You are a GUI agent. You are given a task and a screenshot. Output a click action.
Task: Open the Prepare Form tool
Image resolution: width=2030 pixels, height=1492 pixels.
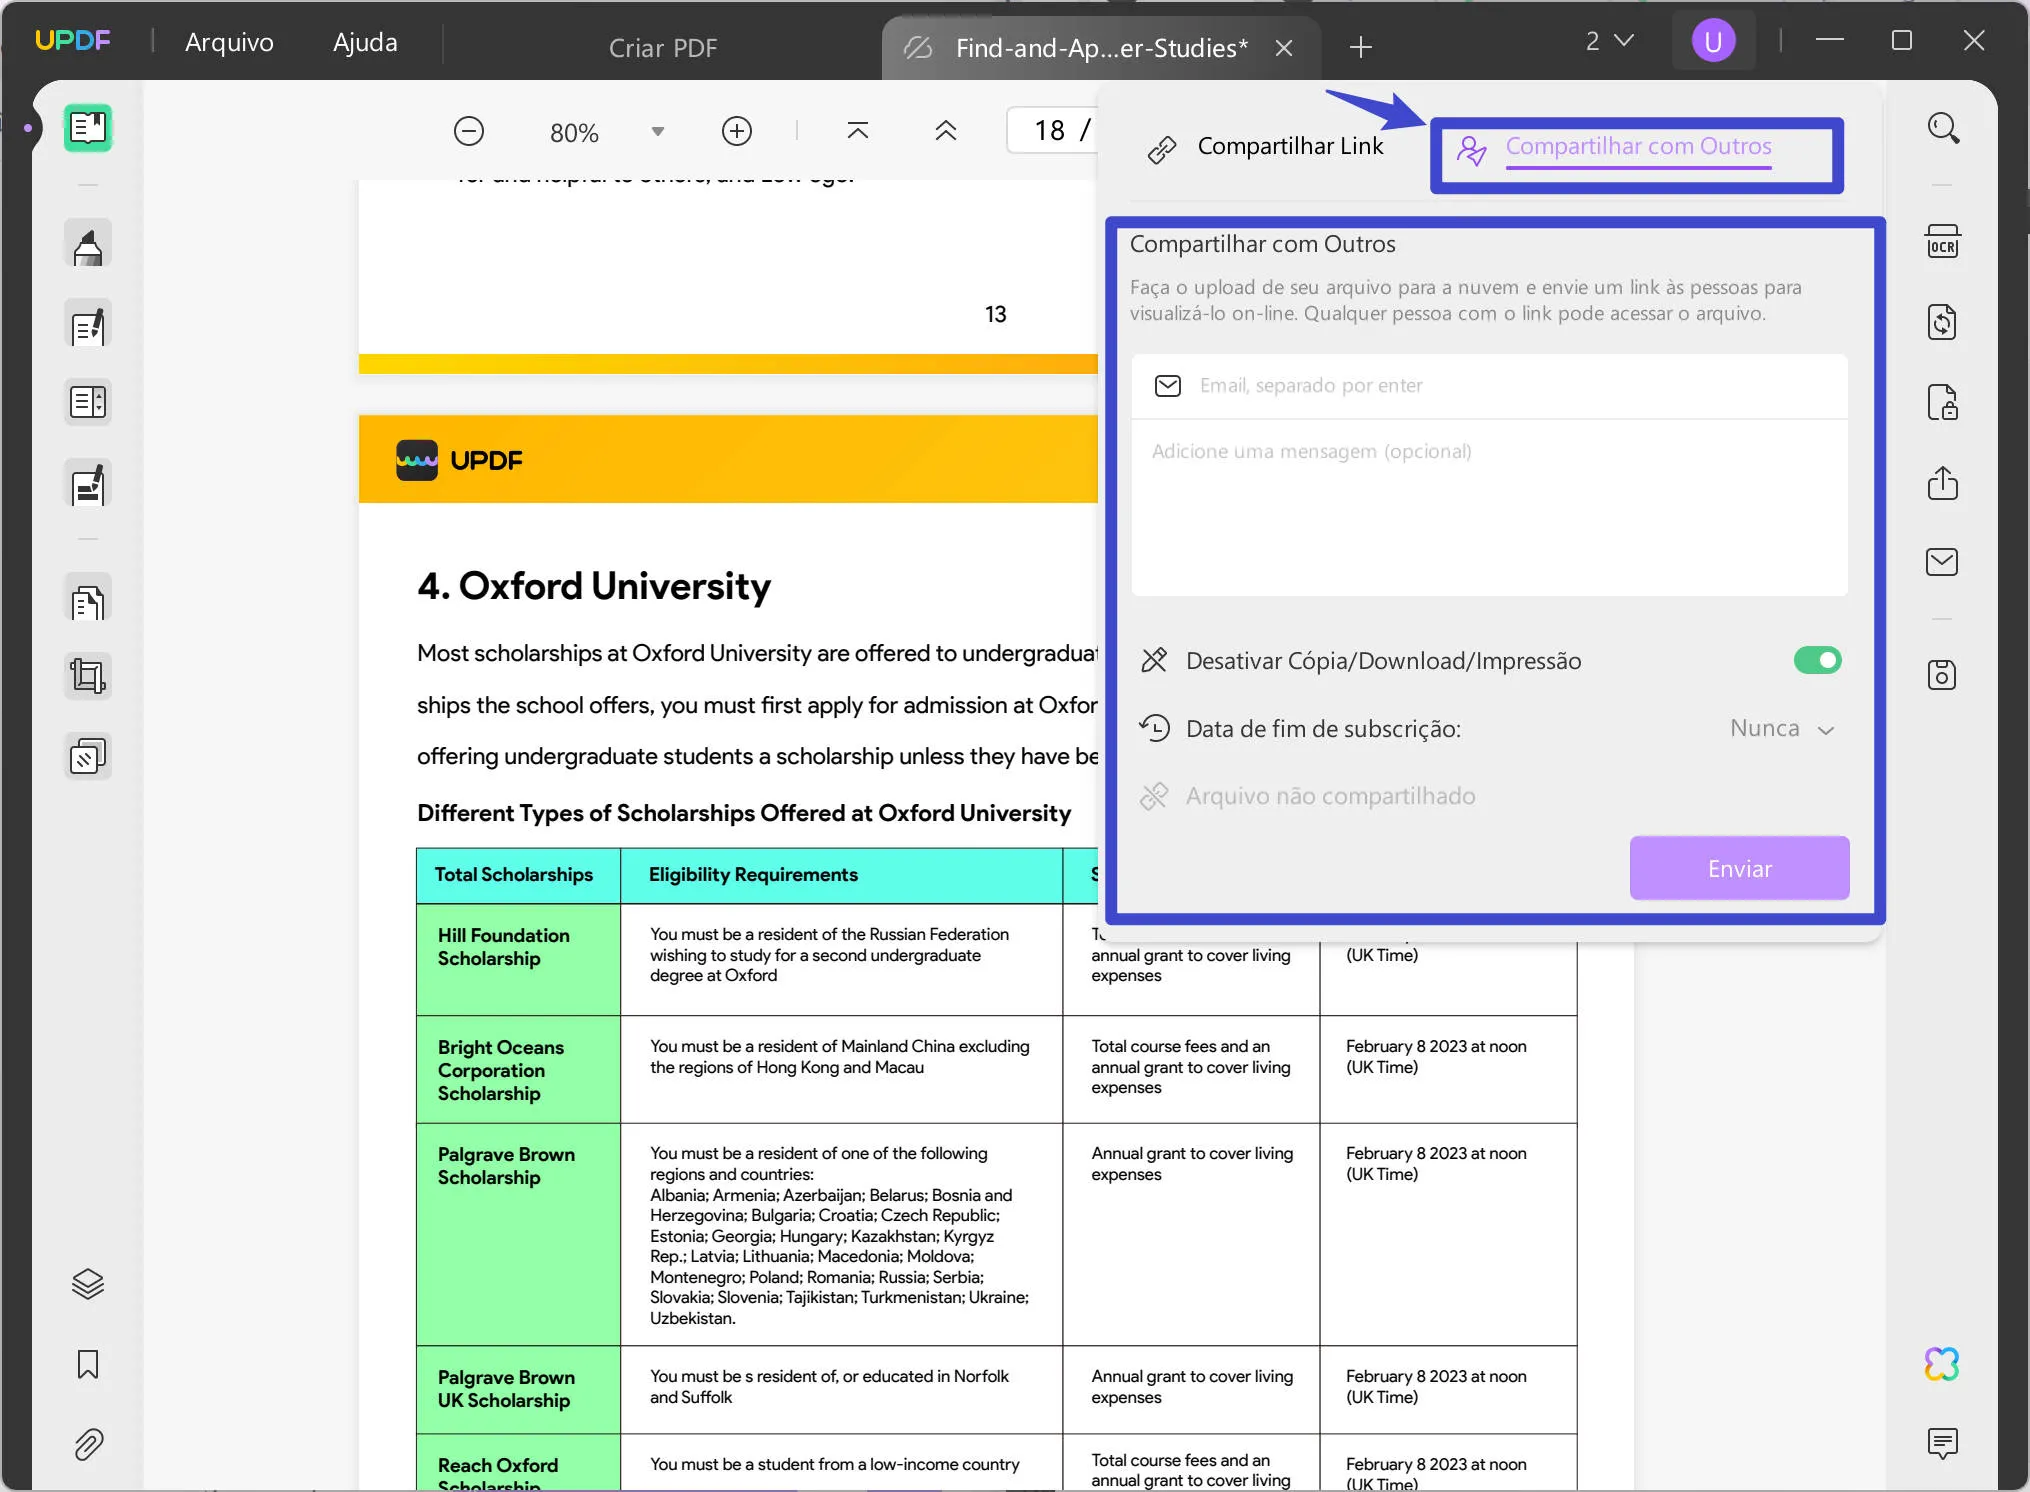[88, 403]
